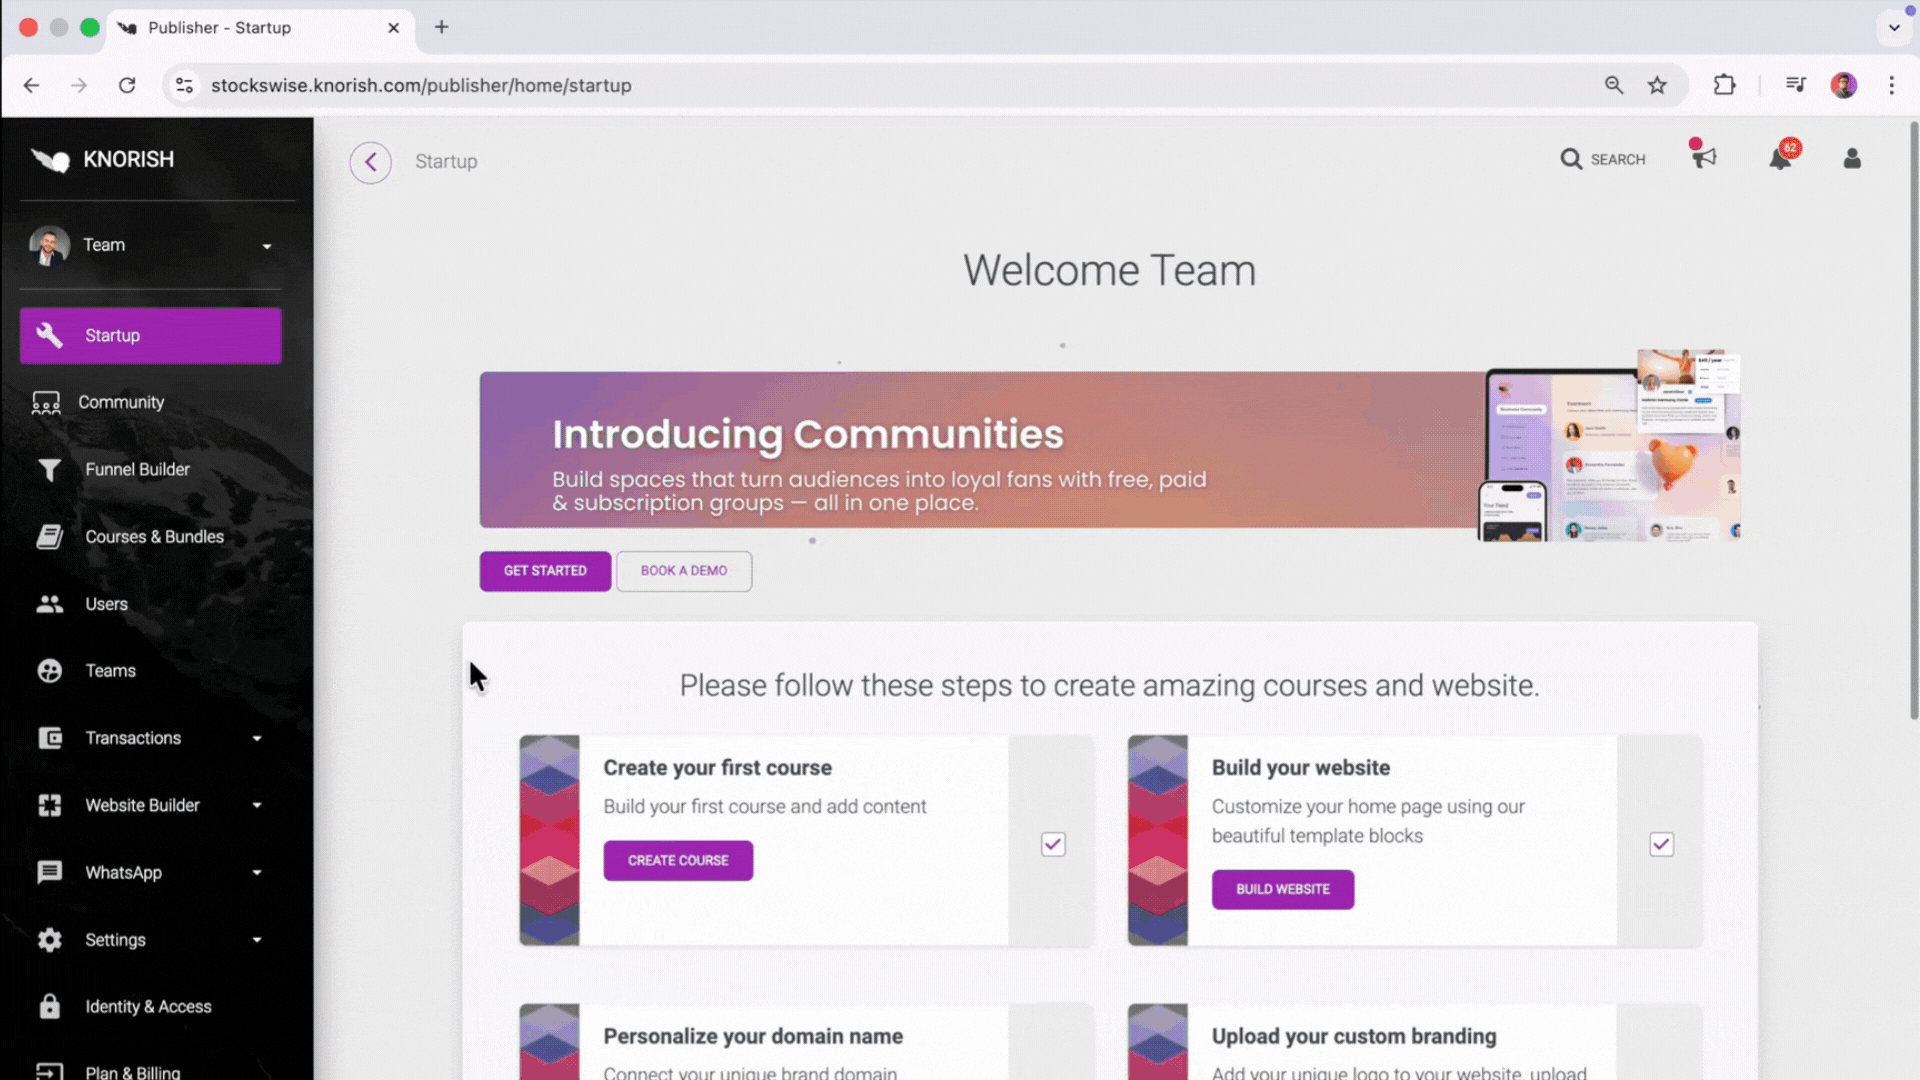Click the page vertical scrollbar
This screenshot has height=1080, width=1920.
pyautogui.click(x=1913, y=420)
